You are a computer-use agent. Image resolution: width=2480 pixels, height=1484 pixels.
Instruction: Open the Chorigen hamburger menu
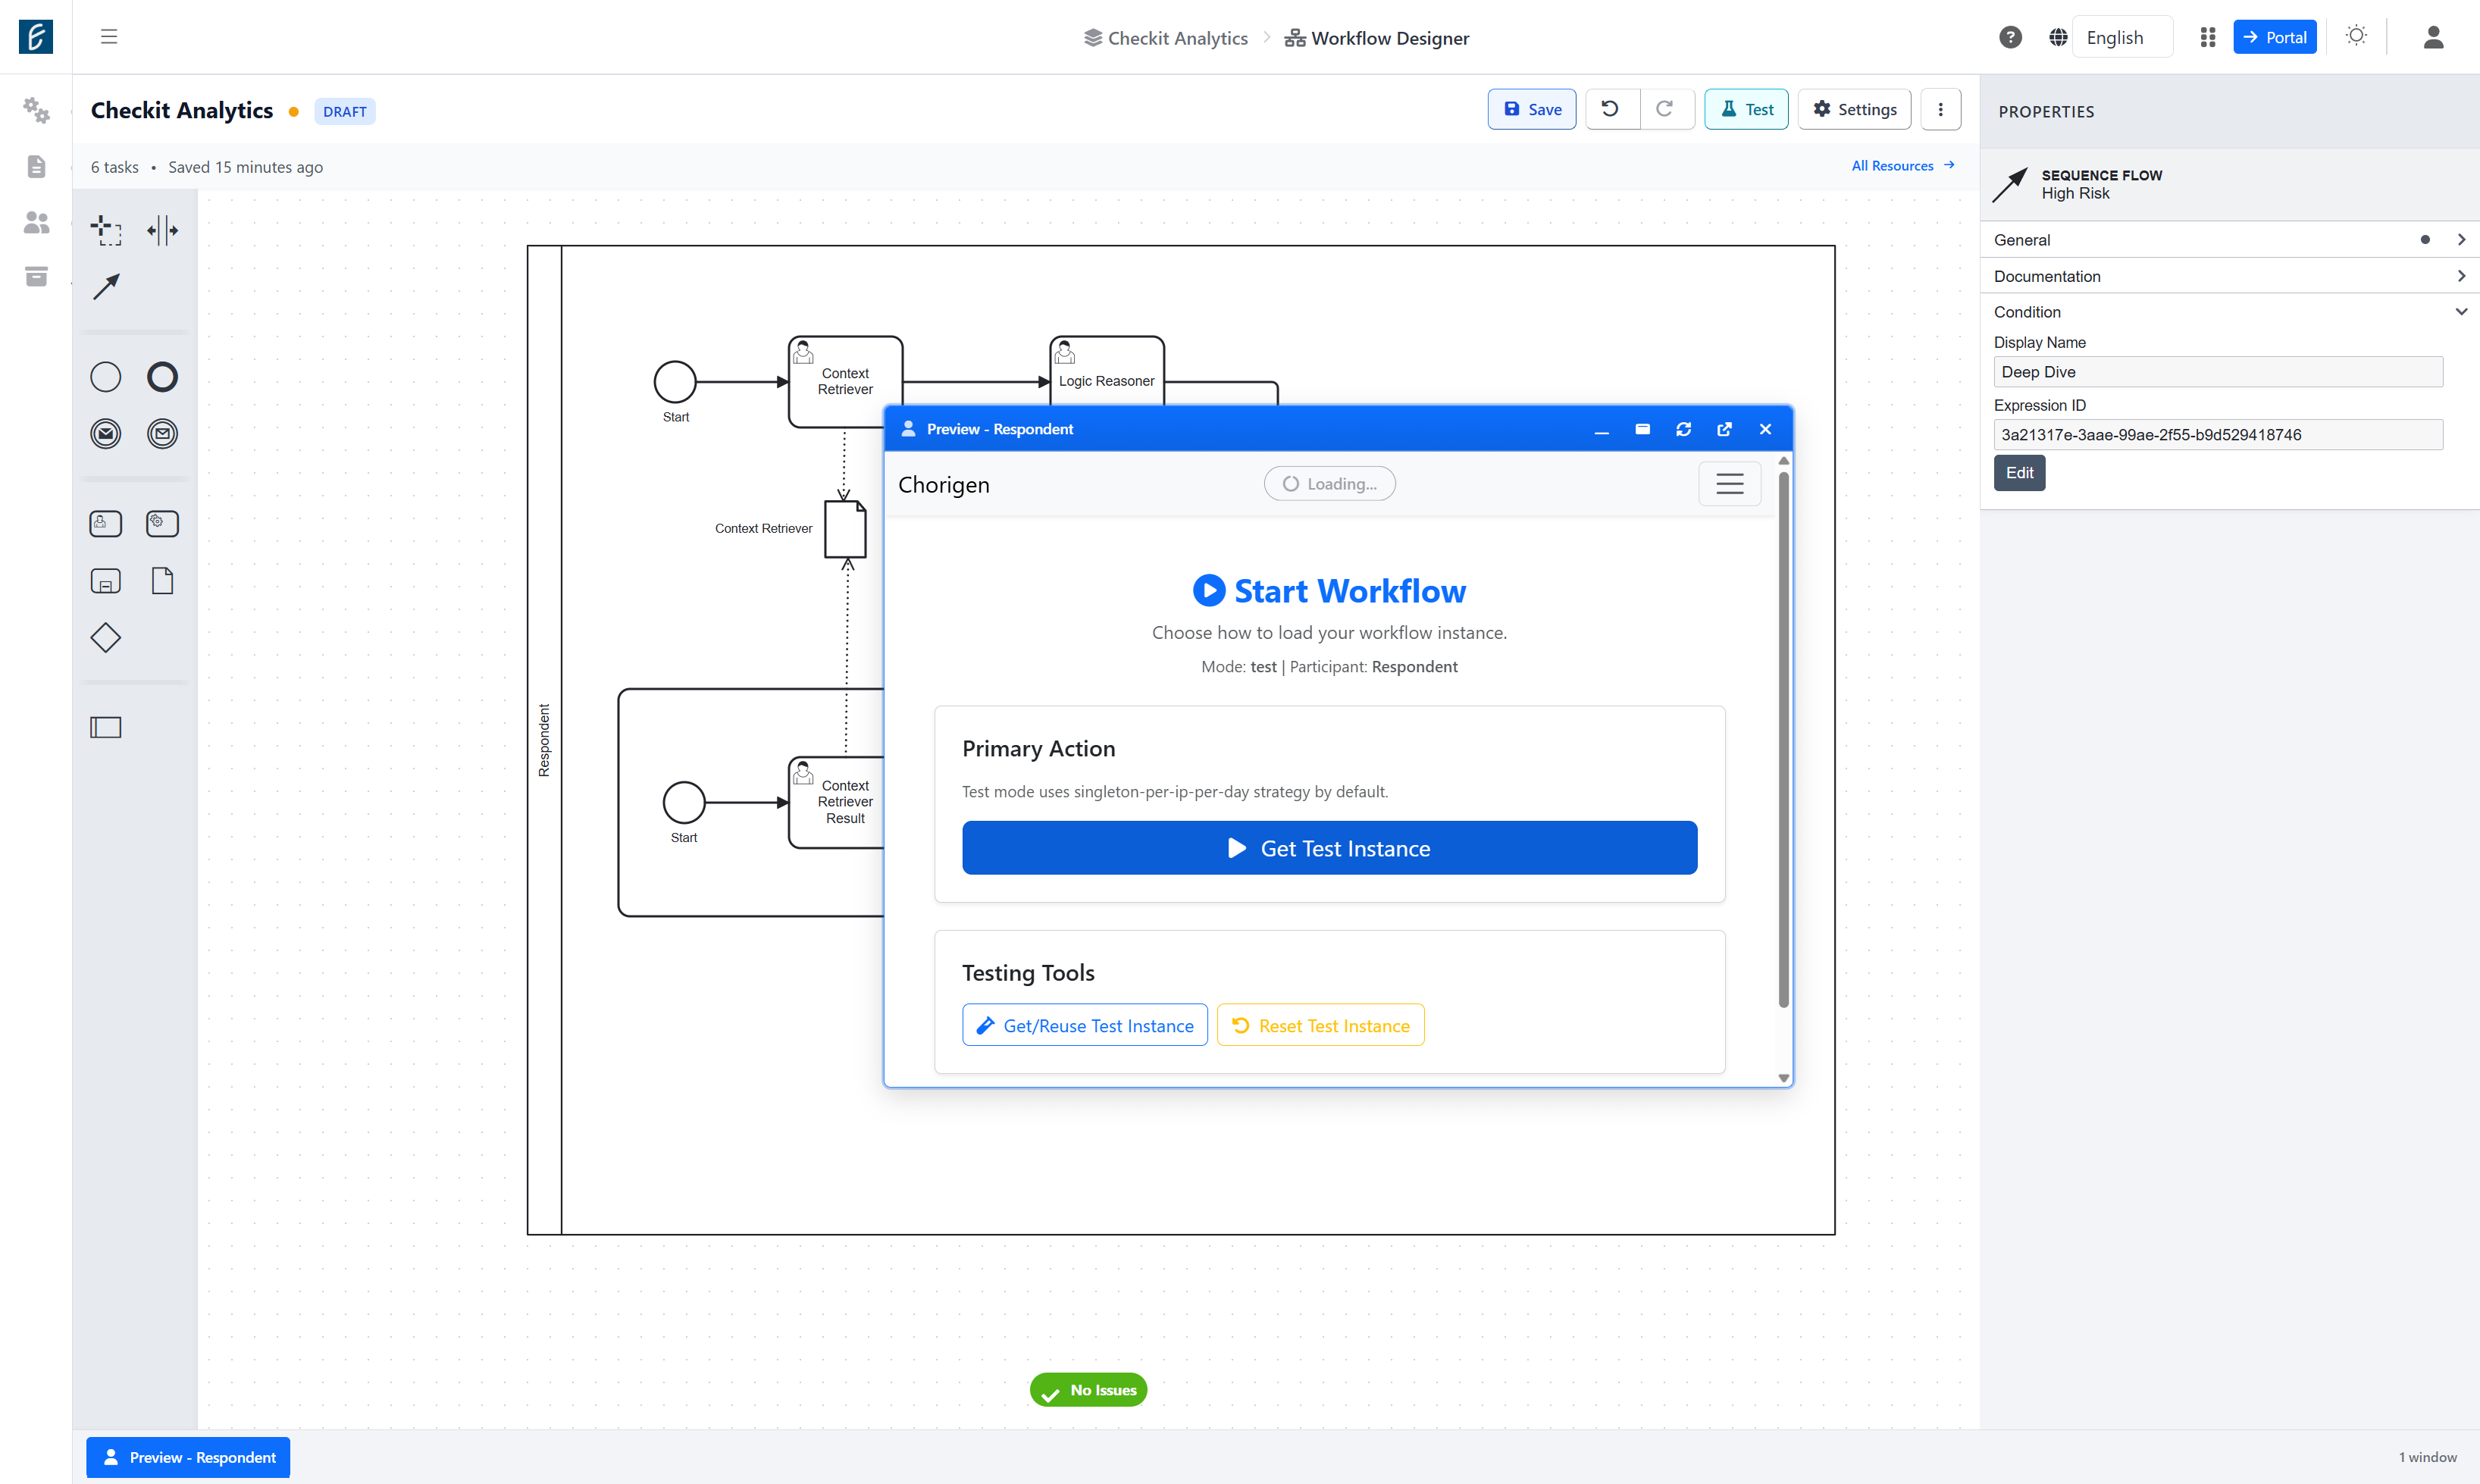click(x=1730, y=484)
